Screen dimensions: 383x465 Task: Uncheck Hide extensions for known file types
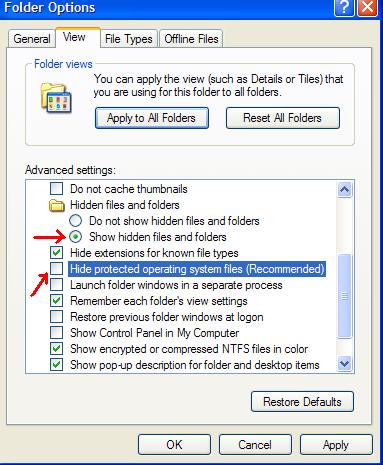point(56,253)
